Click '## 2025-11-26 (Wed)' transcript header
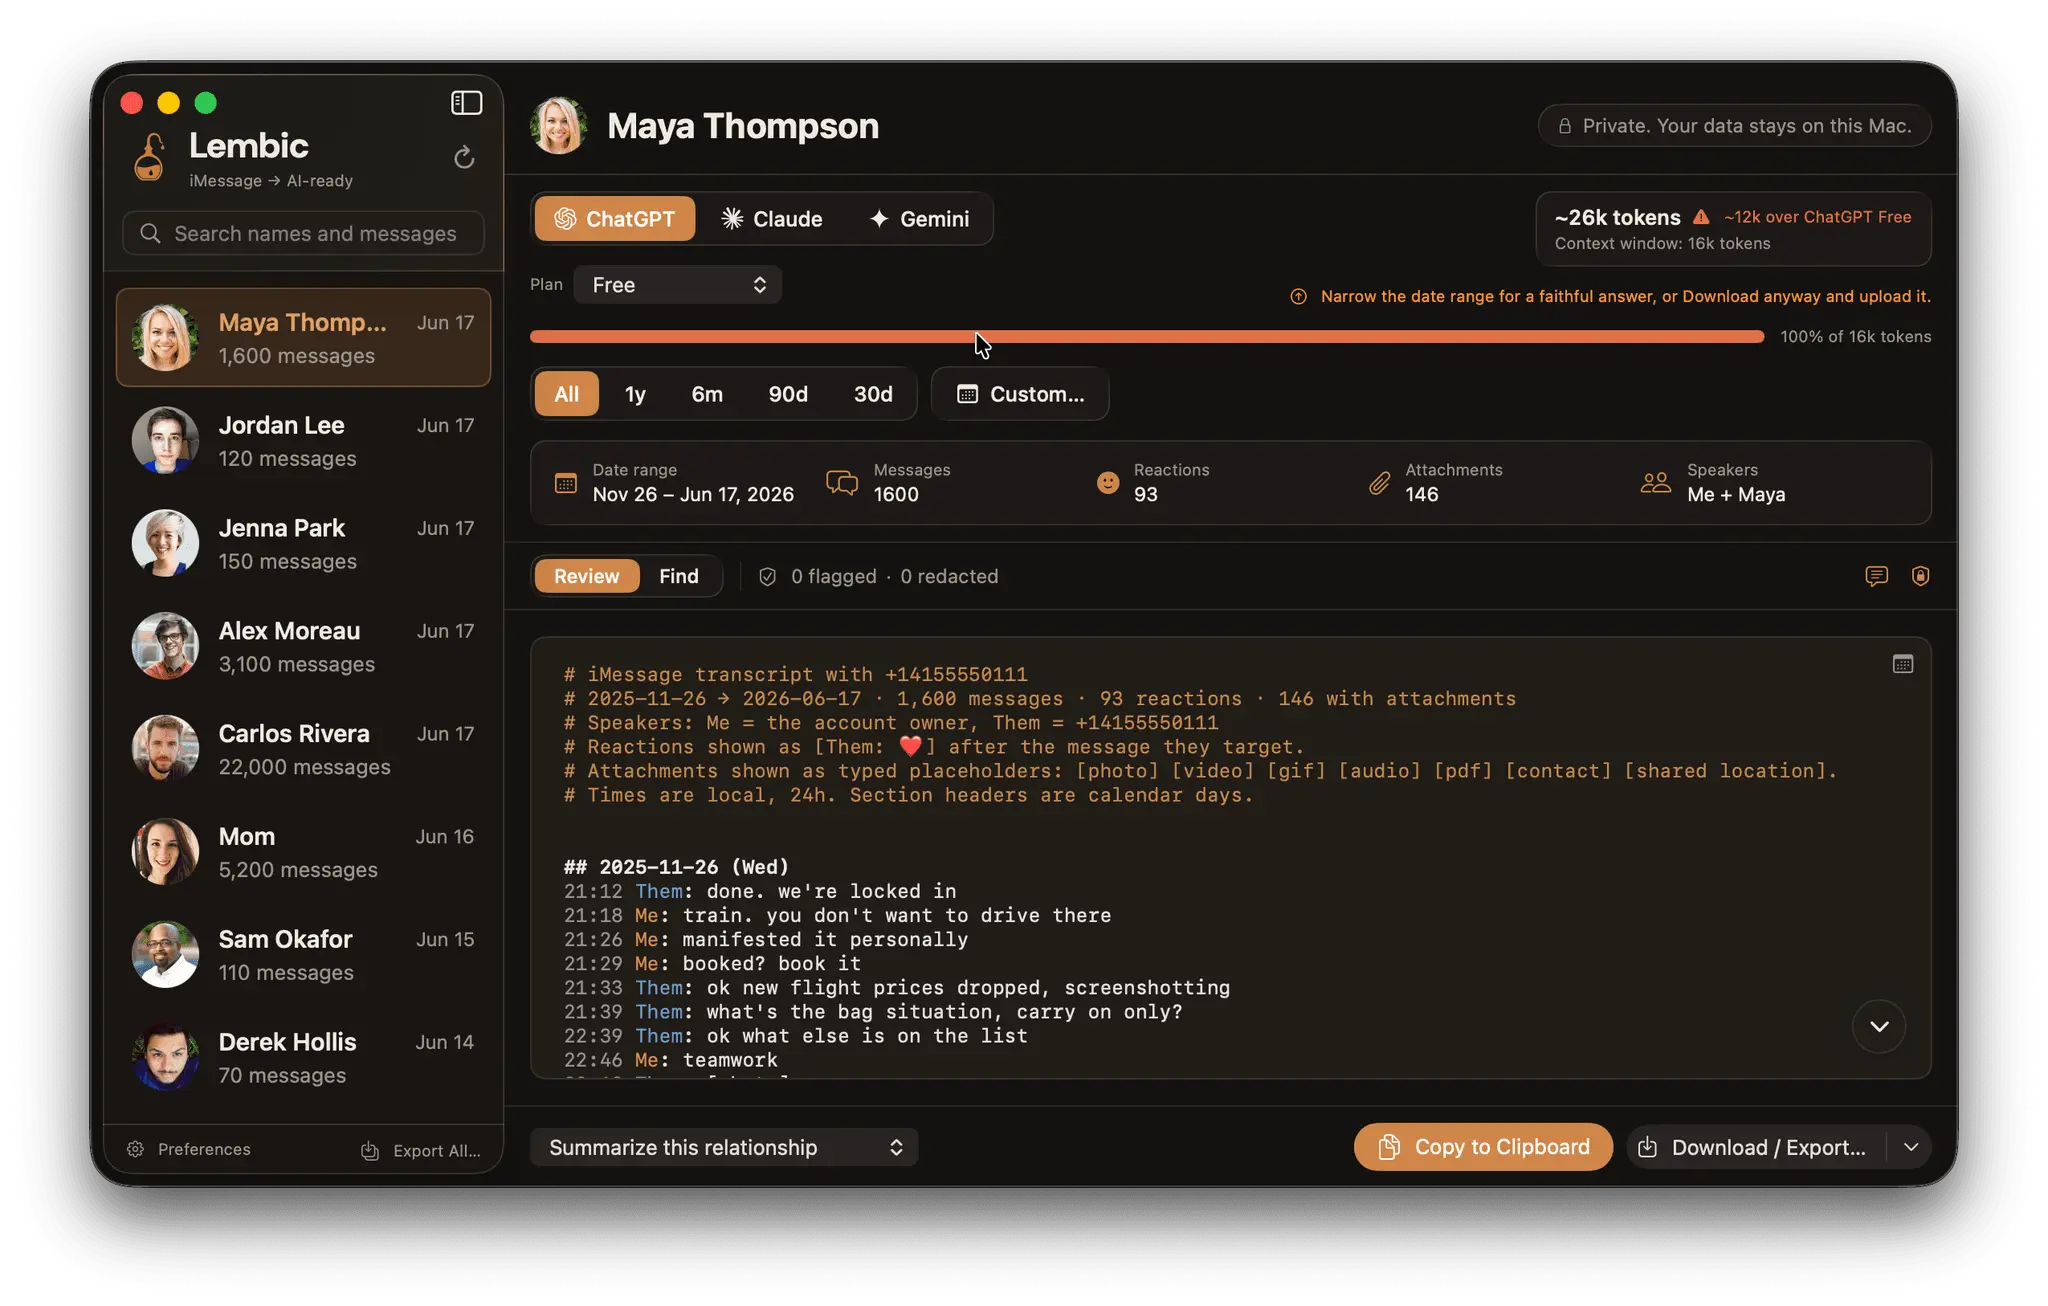The height and width of the screenshot is (1306, 2048). coord(676,867)
